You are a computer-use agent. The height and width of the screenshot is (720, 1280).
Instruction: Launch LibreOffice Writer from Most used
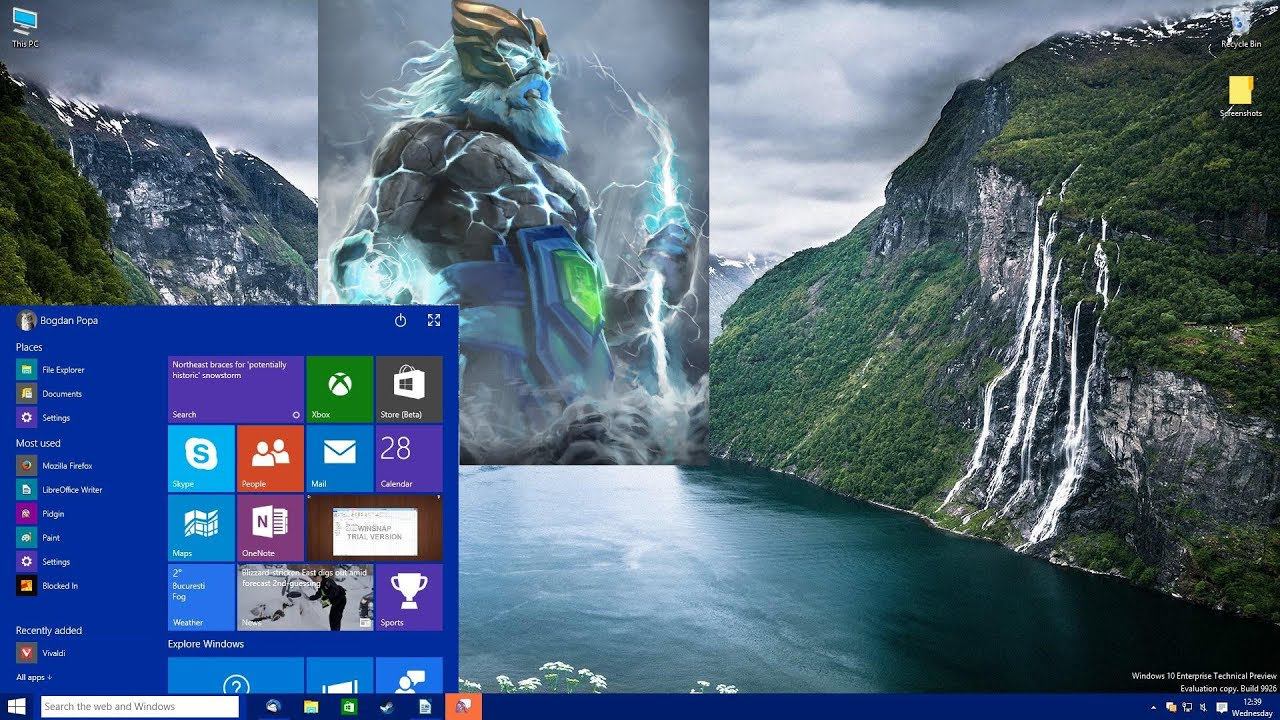tap(60, 490)
